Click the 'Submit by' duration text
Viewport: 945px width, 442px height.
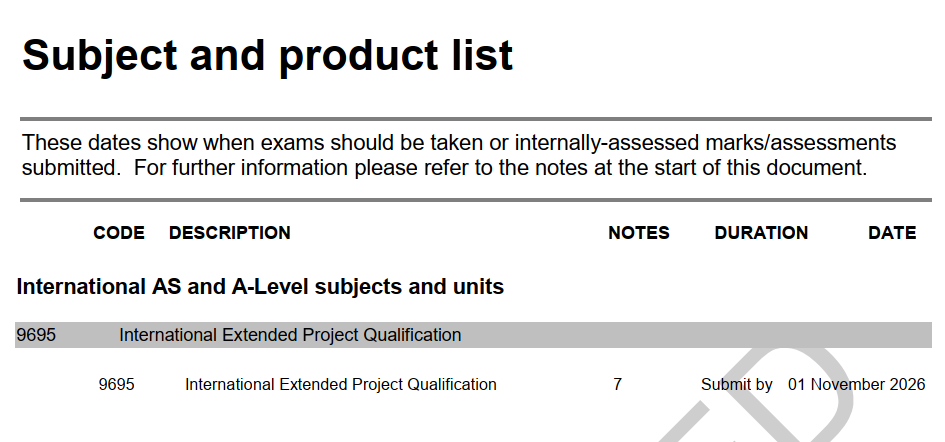pyautogui.click(x=736, y=385)
